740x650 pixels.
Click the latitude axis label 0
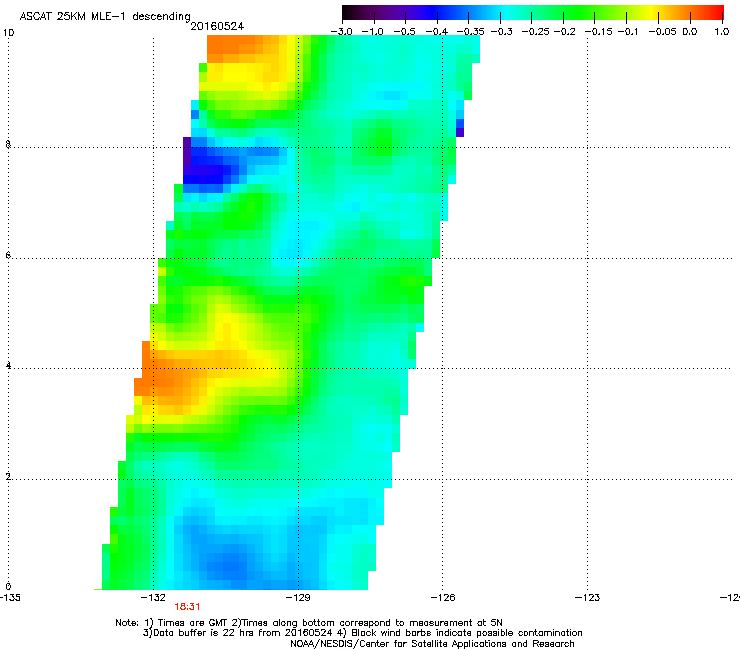coord(8,587)
